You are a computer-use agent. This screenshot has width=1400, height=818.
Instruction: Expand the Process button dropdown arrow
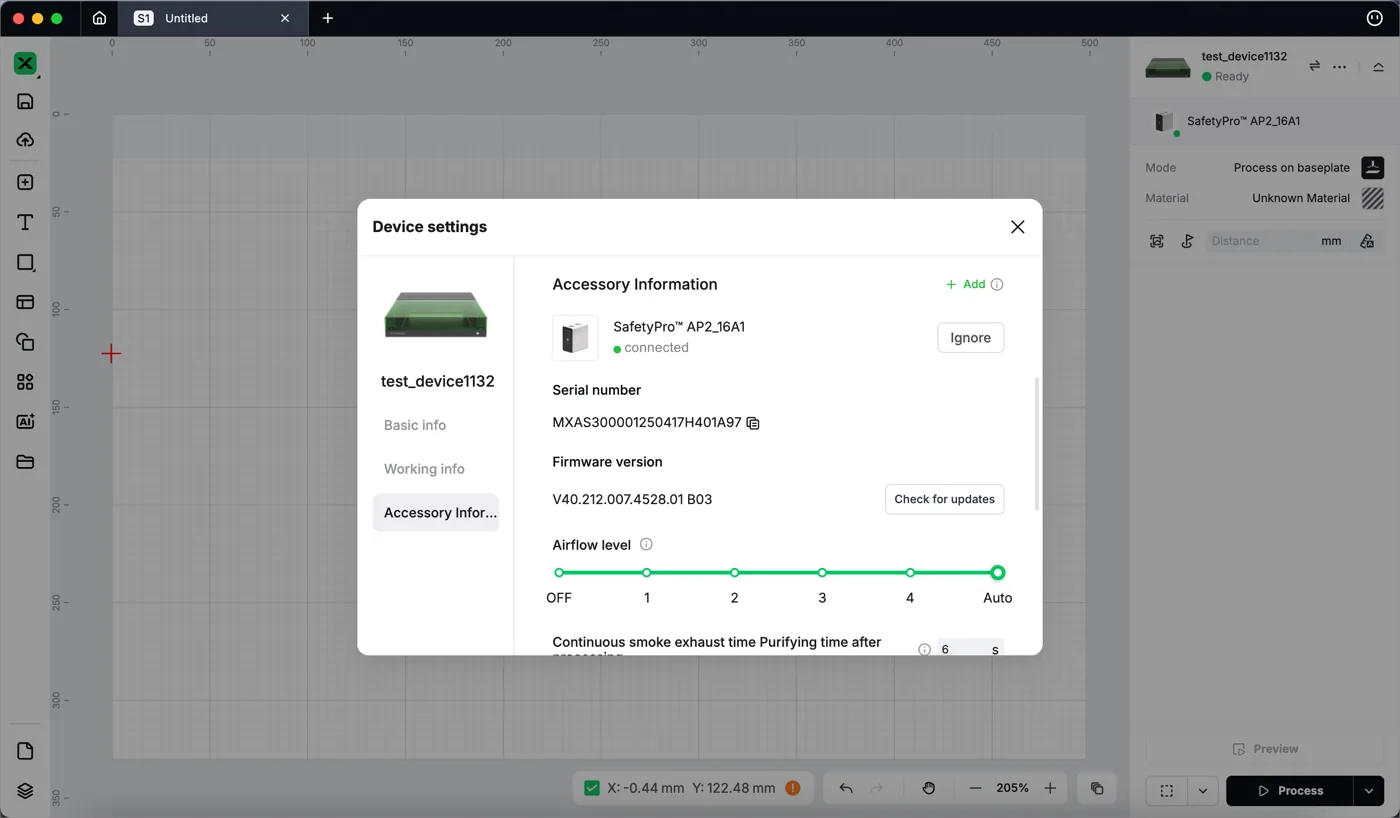1368,790
